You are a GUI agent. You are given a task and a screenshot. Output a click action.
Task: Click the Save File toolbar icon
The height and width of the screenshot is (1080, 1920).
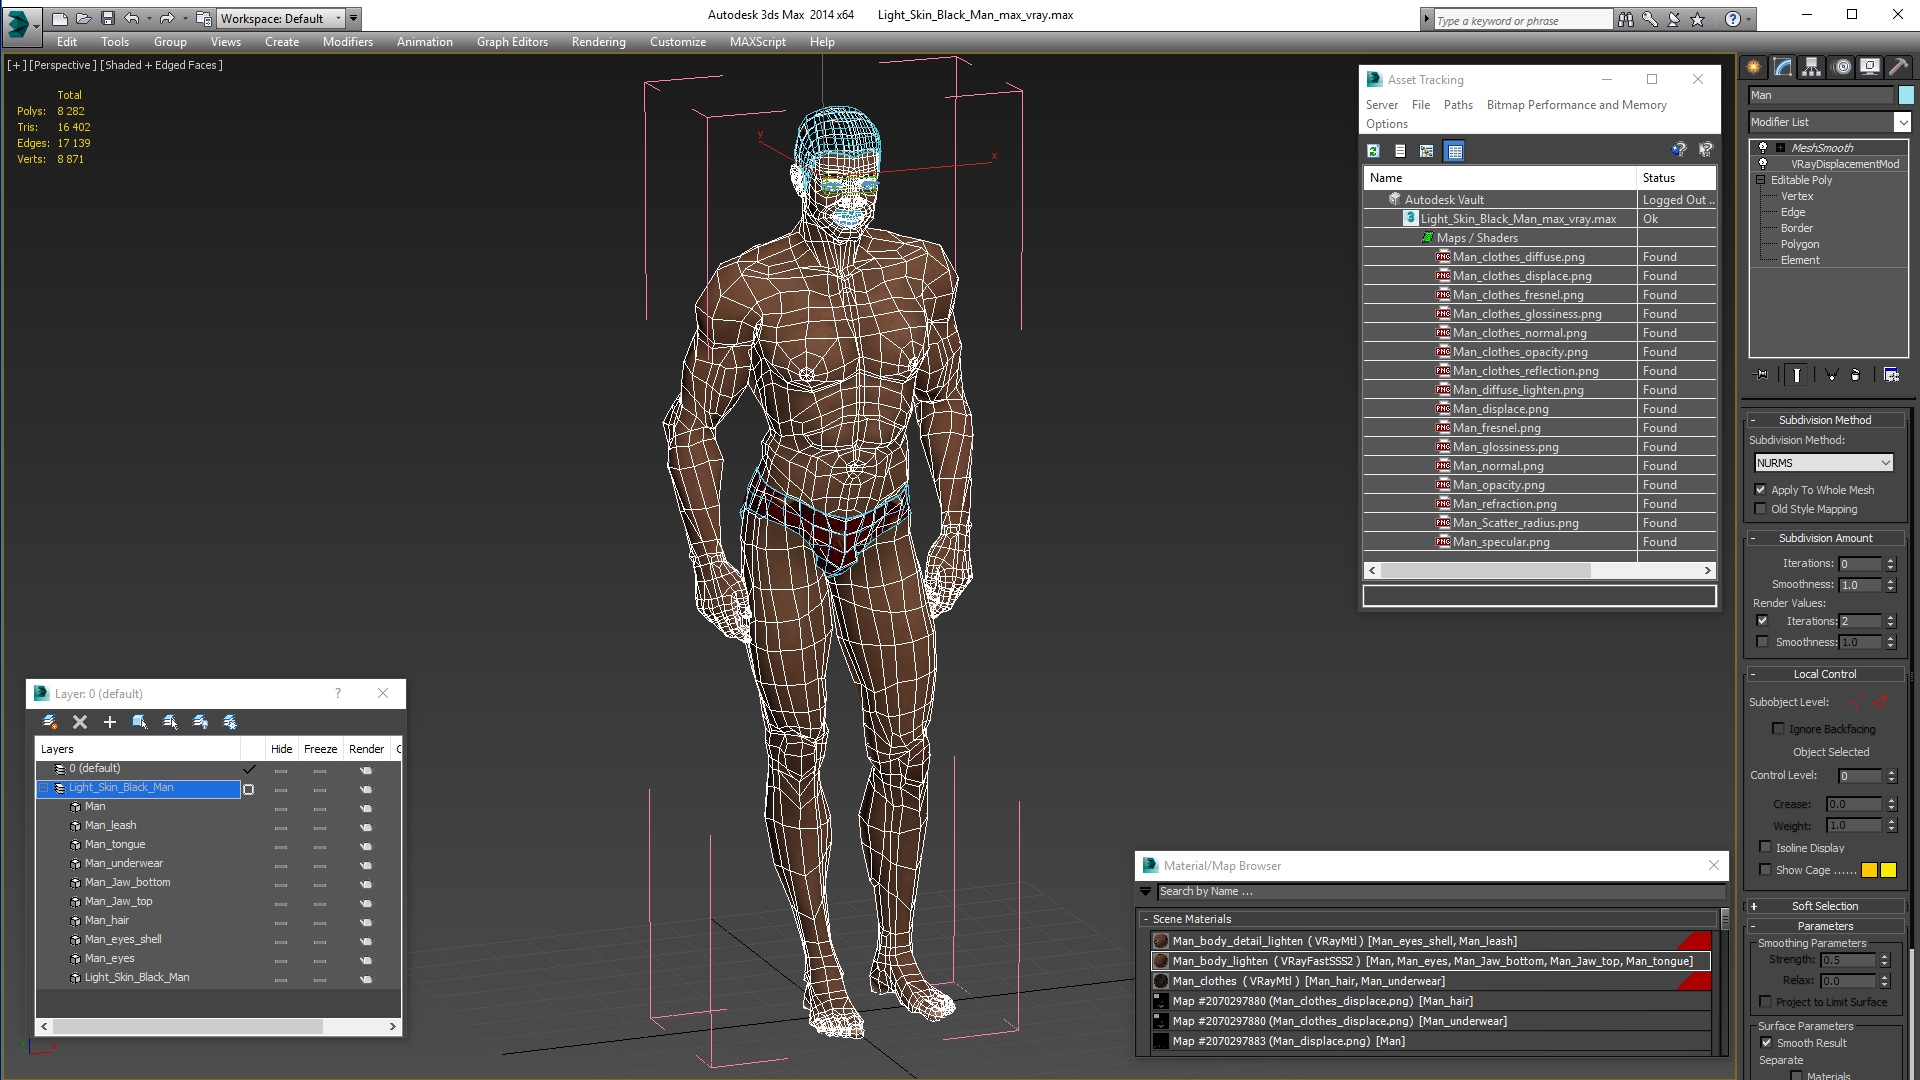click(x=108, y=18)
